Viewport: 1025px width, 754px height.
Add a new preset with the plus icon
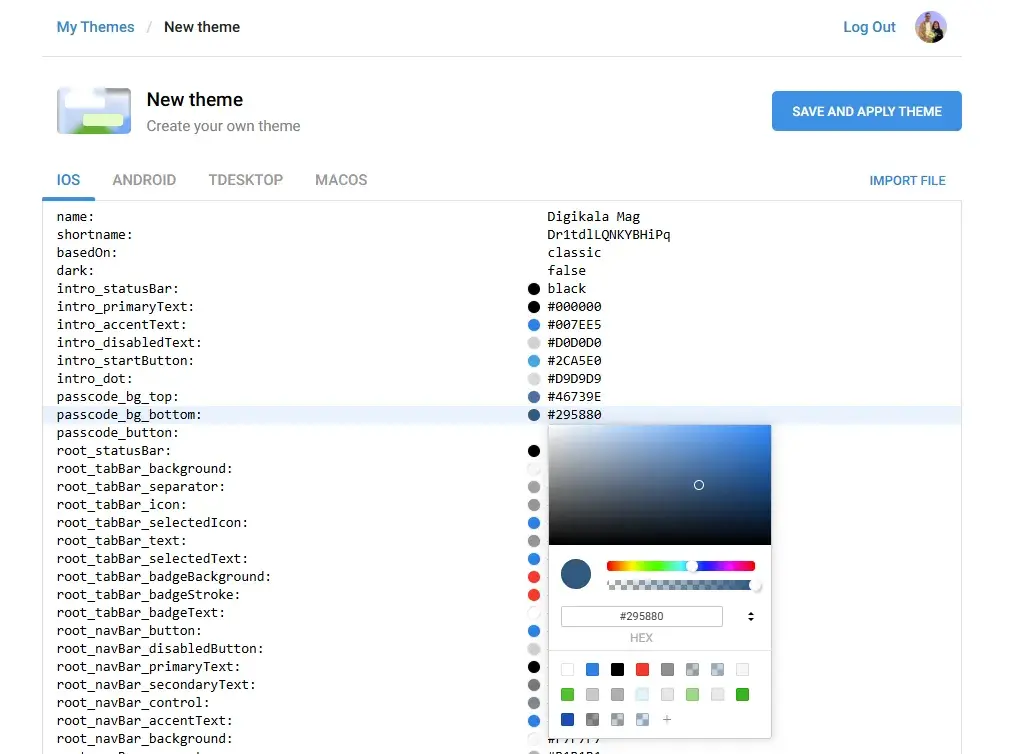[x=666, y=719]
